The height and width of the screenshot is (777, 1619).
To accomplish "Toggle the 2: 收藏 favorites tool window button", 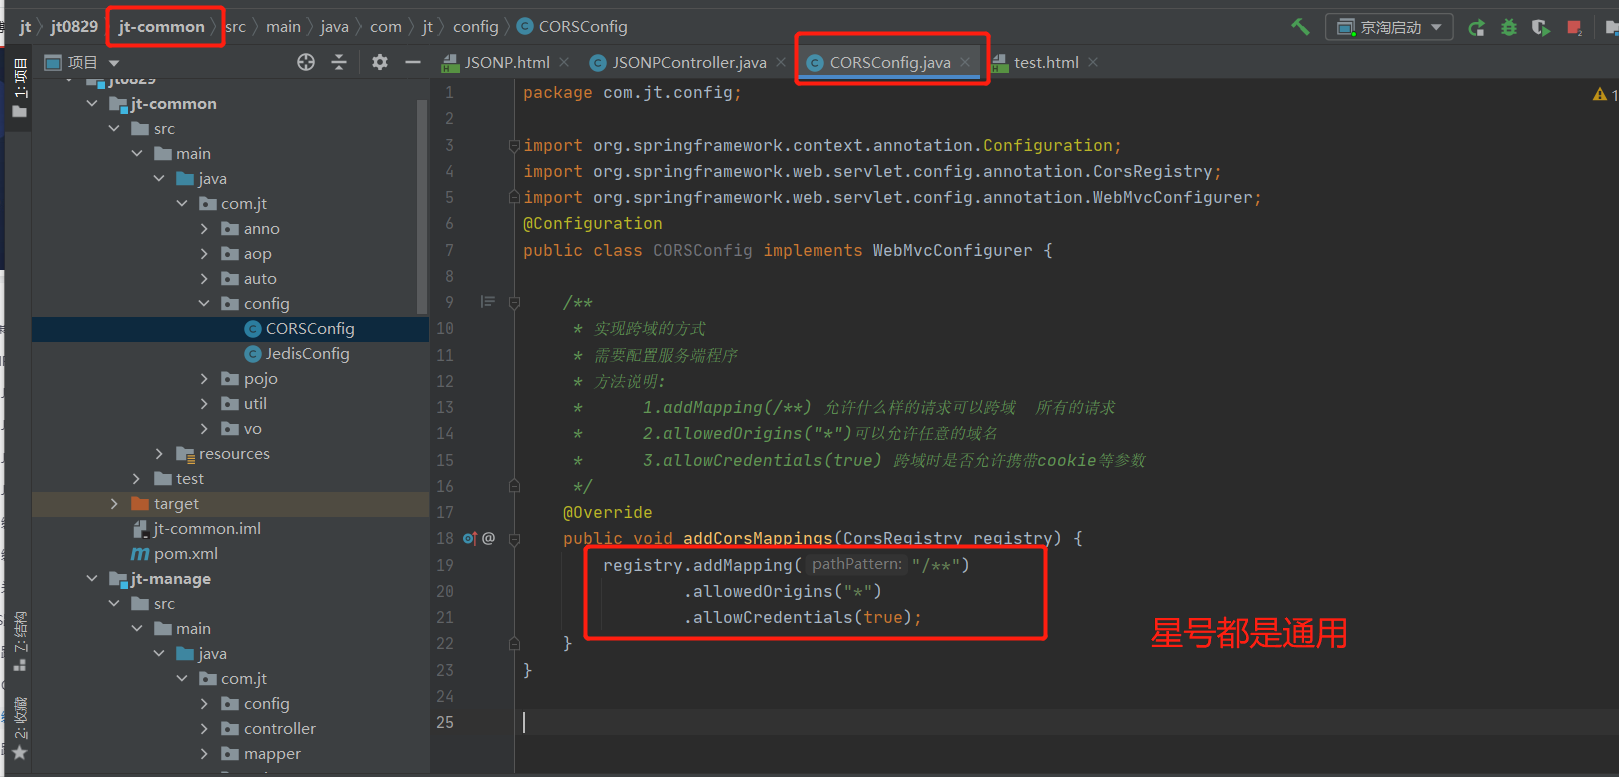I will pos(19,728).
